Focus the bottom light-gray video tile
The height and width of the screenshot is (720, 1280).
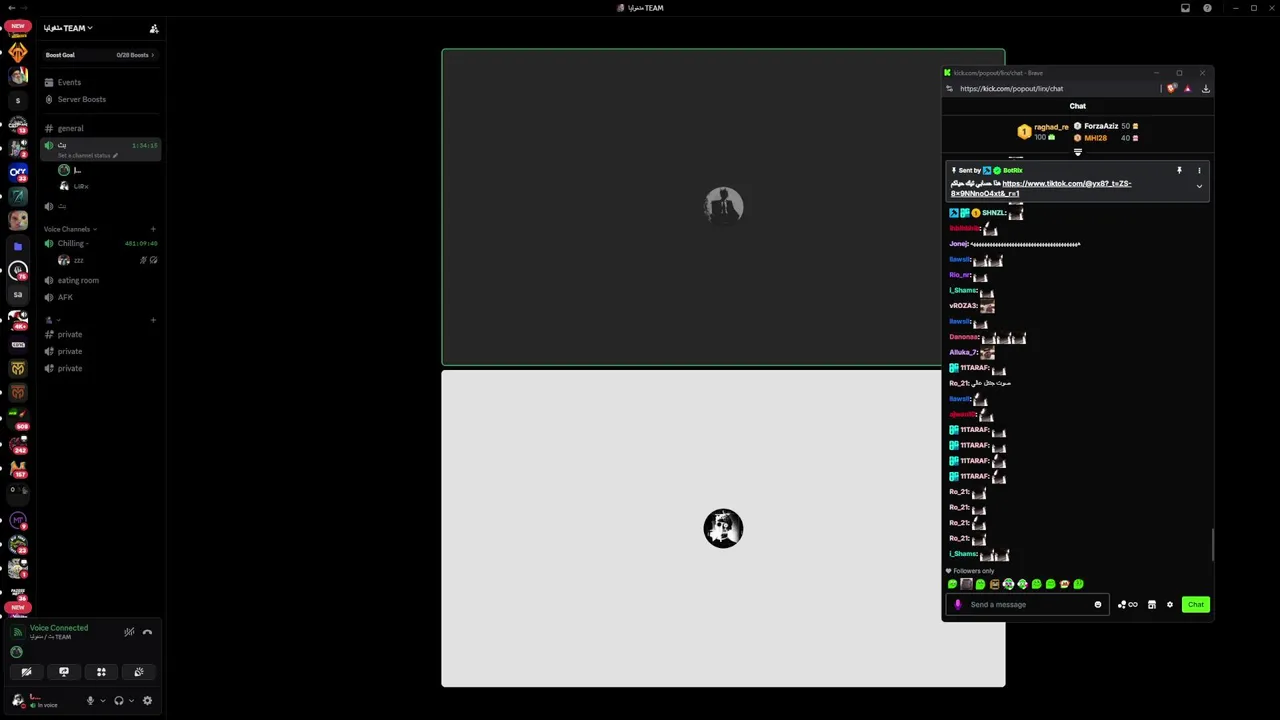(723, 528)
